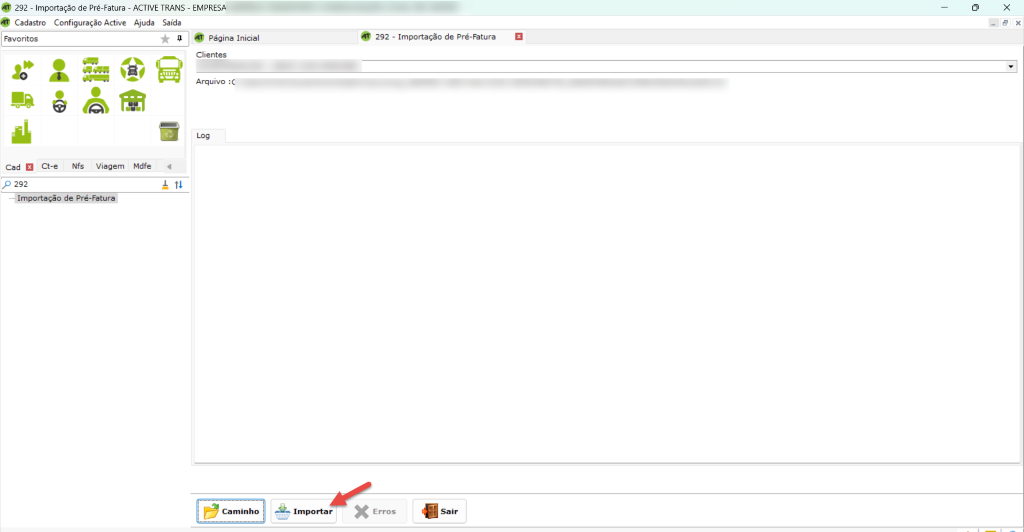Click the left scroll arrow of sidebar tabs
Viewport: 1024px width, 532px height.
(x=169, y=166)
